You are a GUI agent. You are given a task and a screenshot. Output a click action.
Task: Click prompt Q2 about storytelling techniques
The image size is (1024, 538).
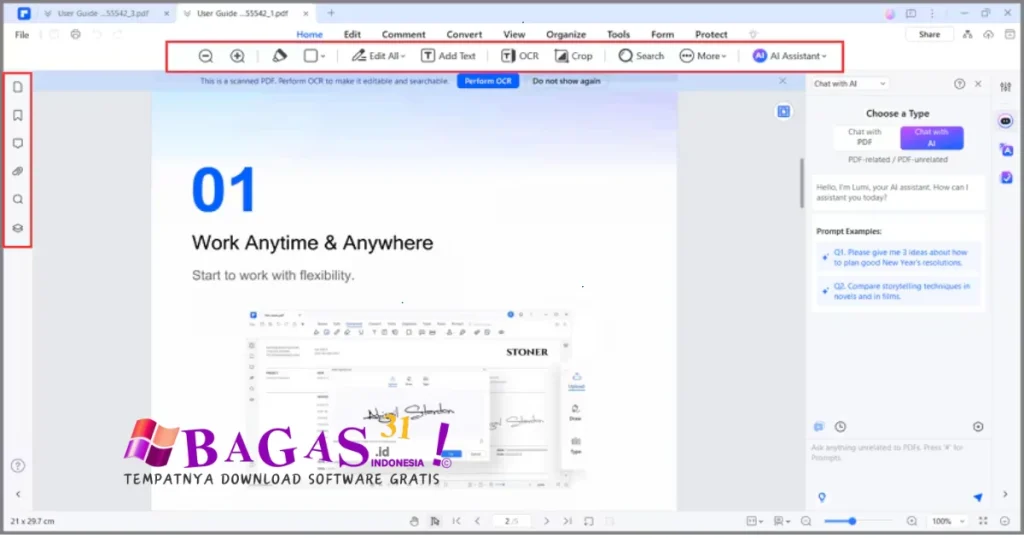point(899,291)
